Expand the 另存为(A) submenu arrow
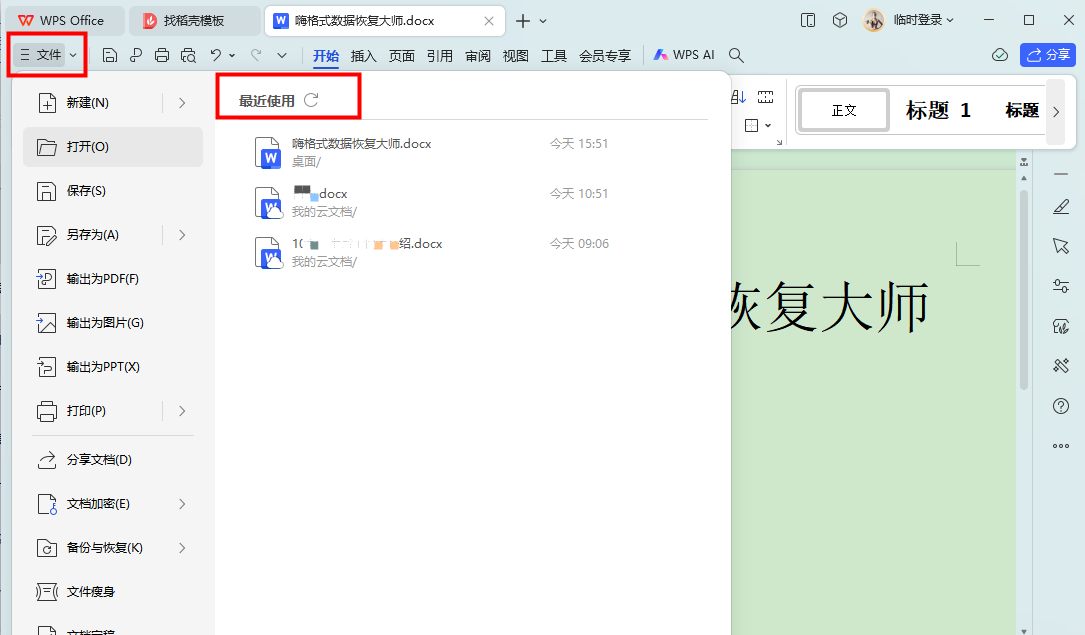This screenshot has width=1085, height=635. tap(182, 235)
